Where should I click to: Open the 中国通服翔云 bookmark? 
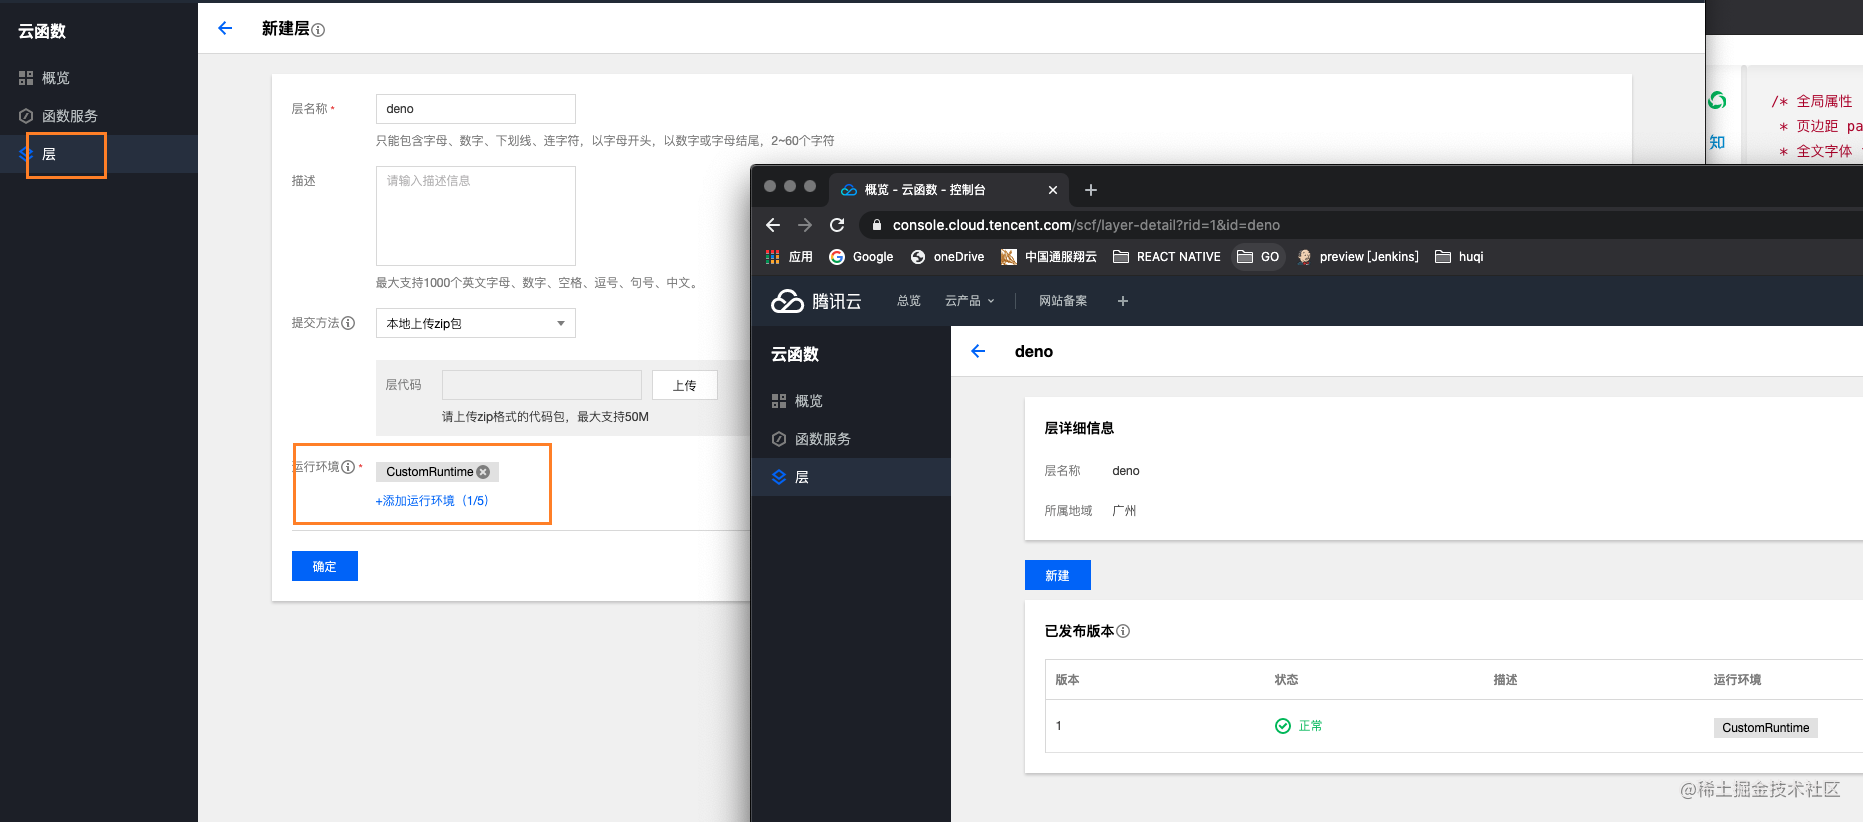(x=1048, y=257)
